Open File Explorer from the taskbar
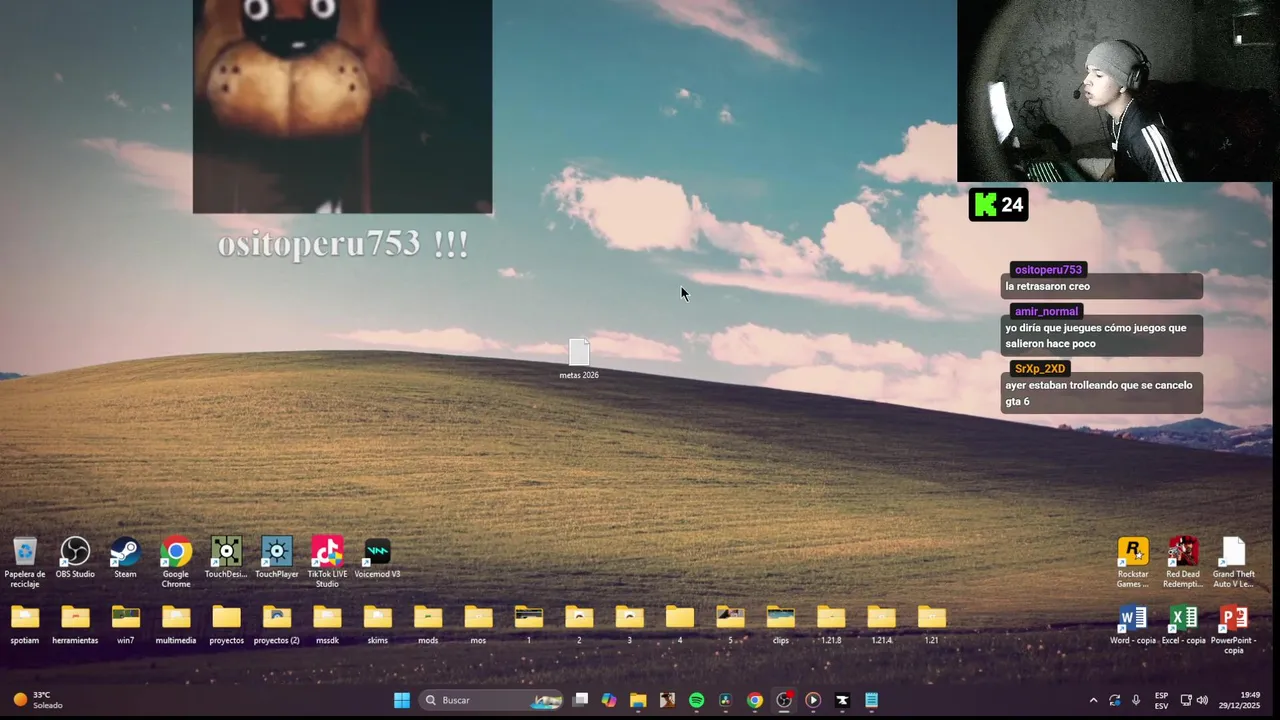 638,700
